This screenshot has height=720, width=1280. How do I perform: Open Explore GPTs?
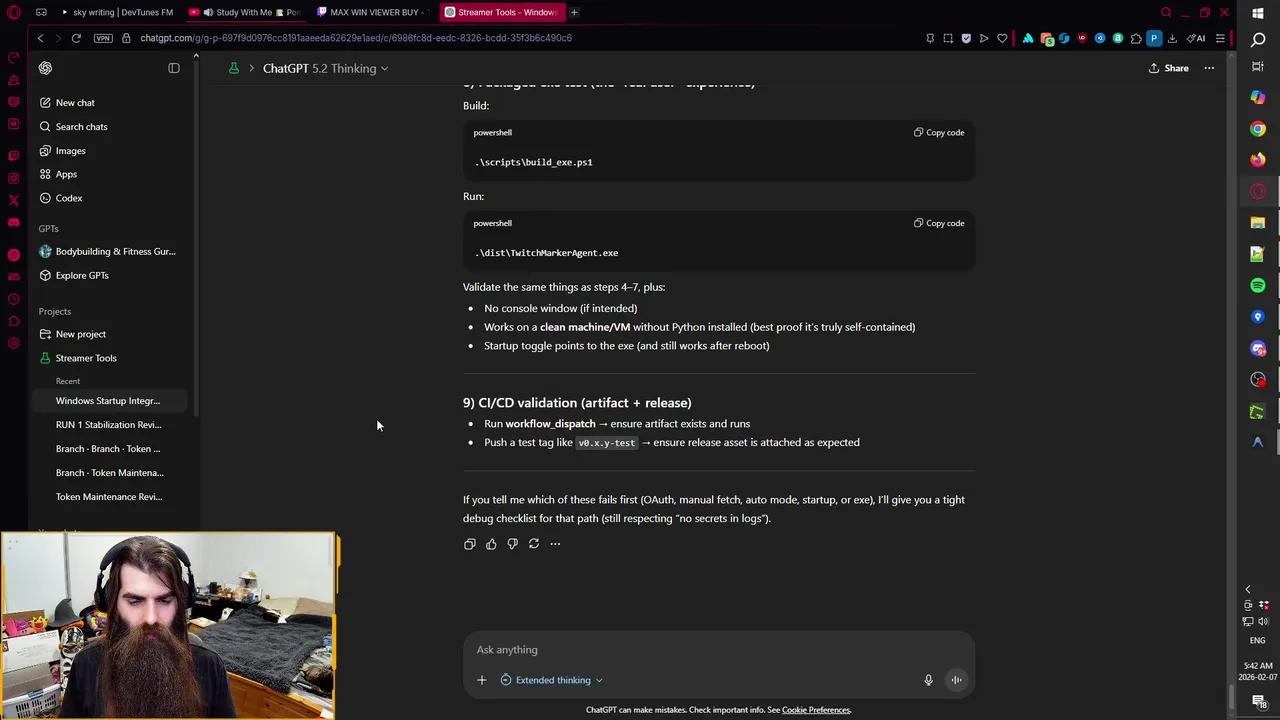point(110,276)
